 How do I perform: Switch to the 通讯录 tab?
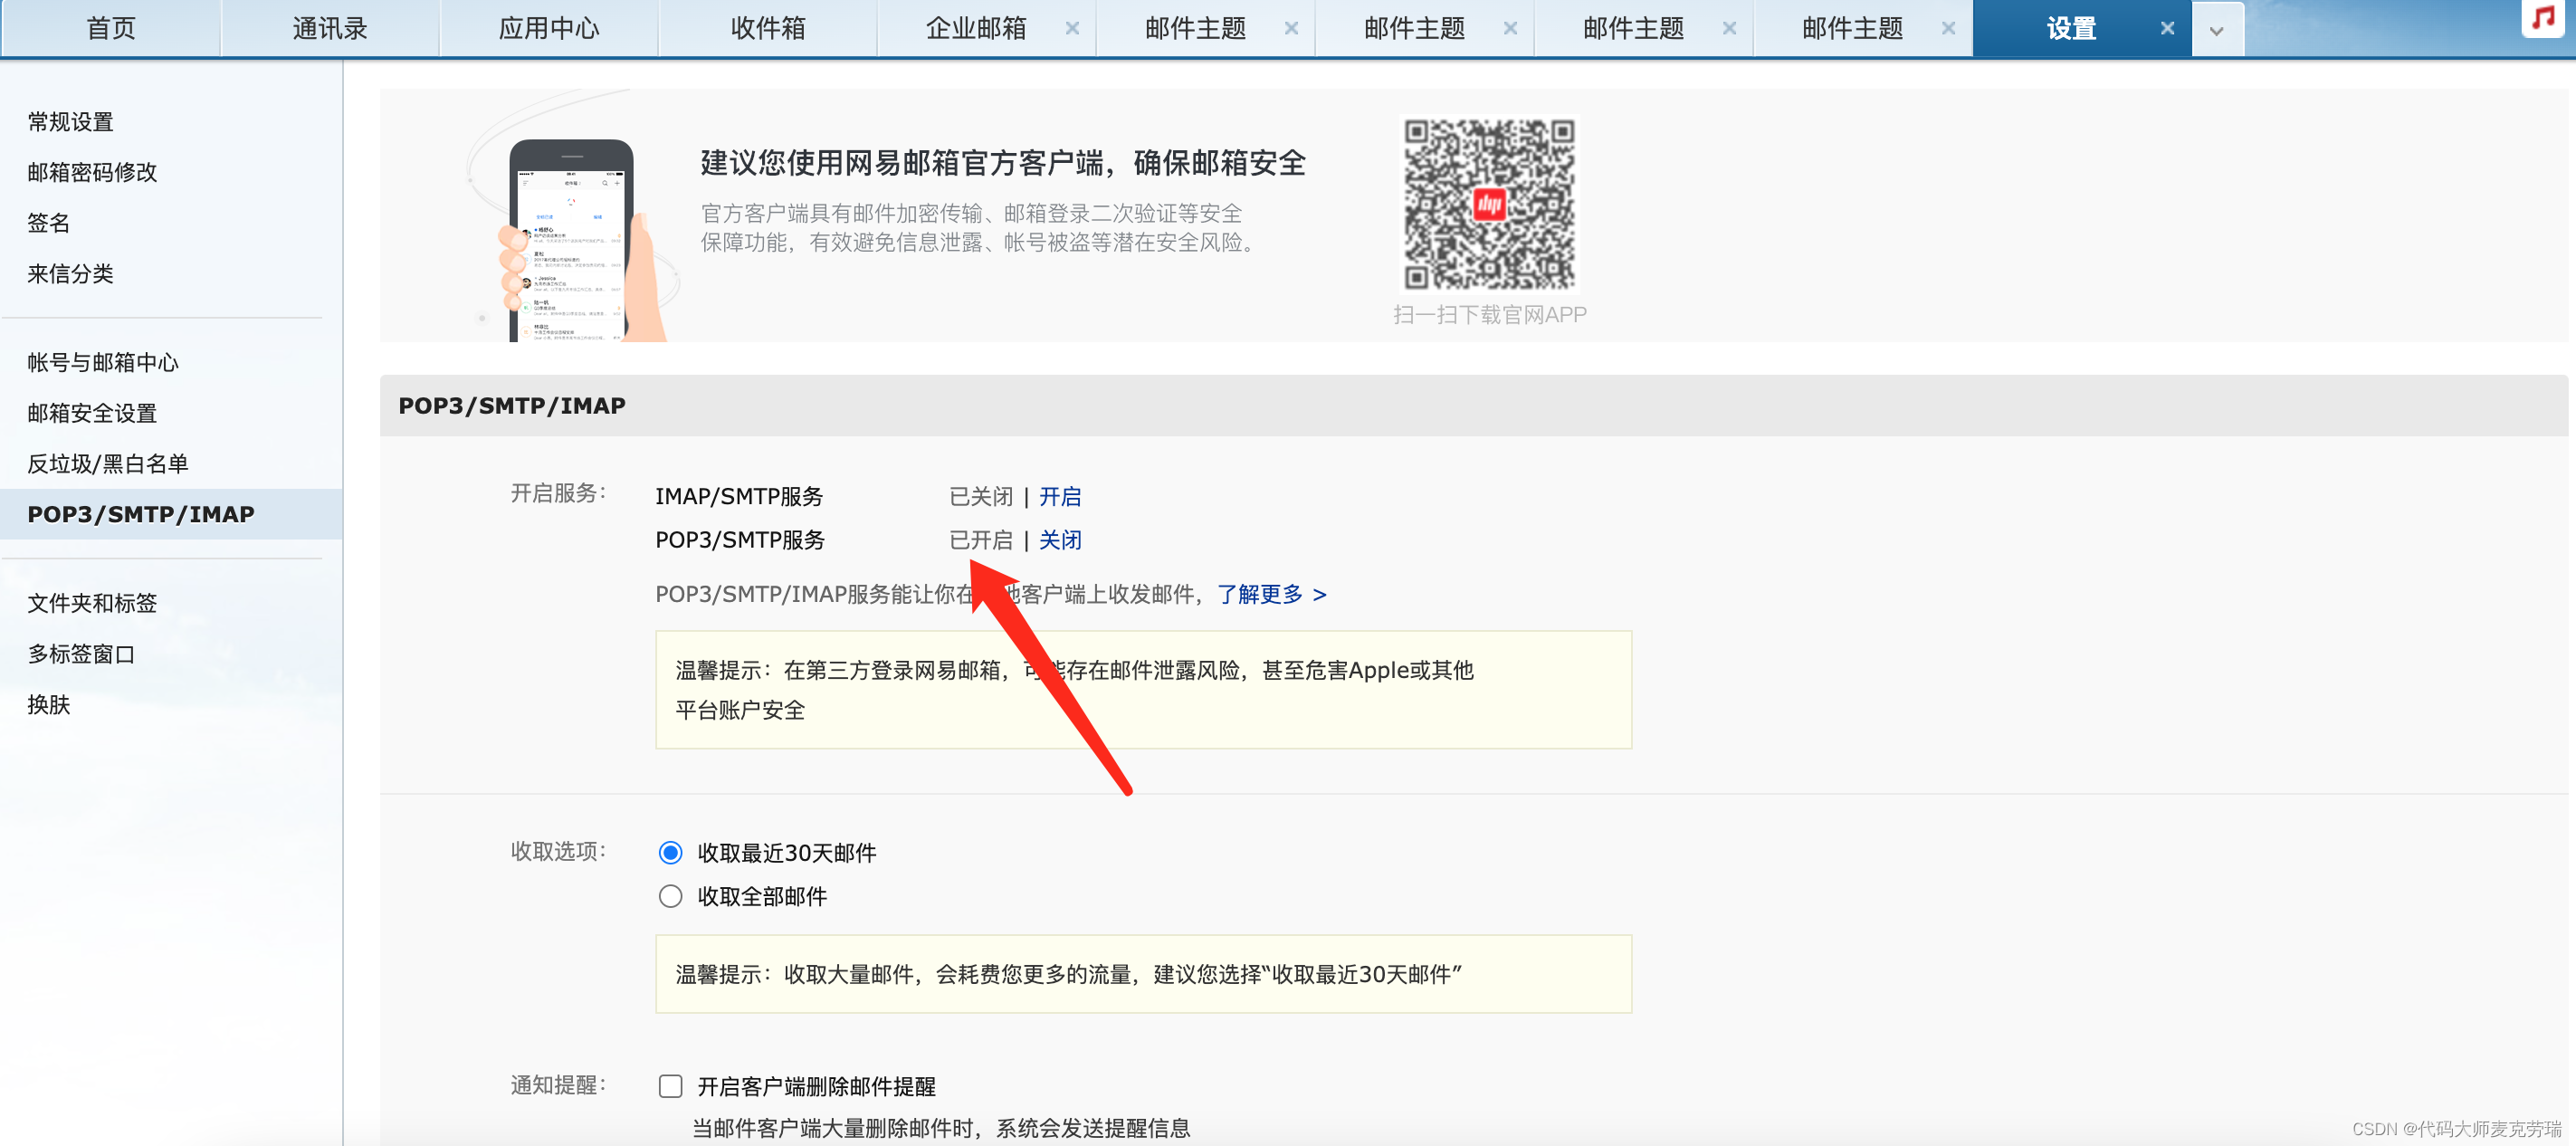pos(330,28)
